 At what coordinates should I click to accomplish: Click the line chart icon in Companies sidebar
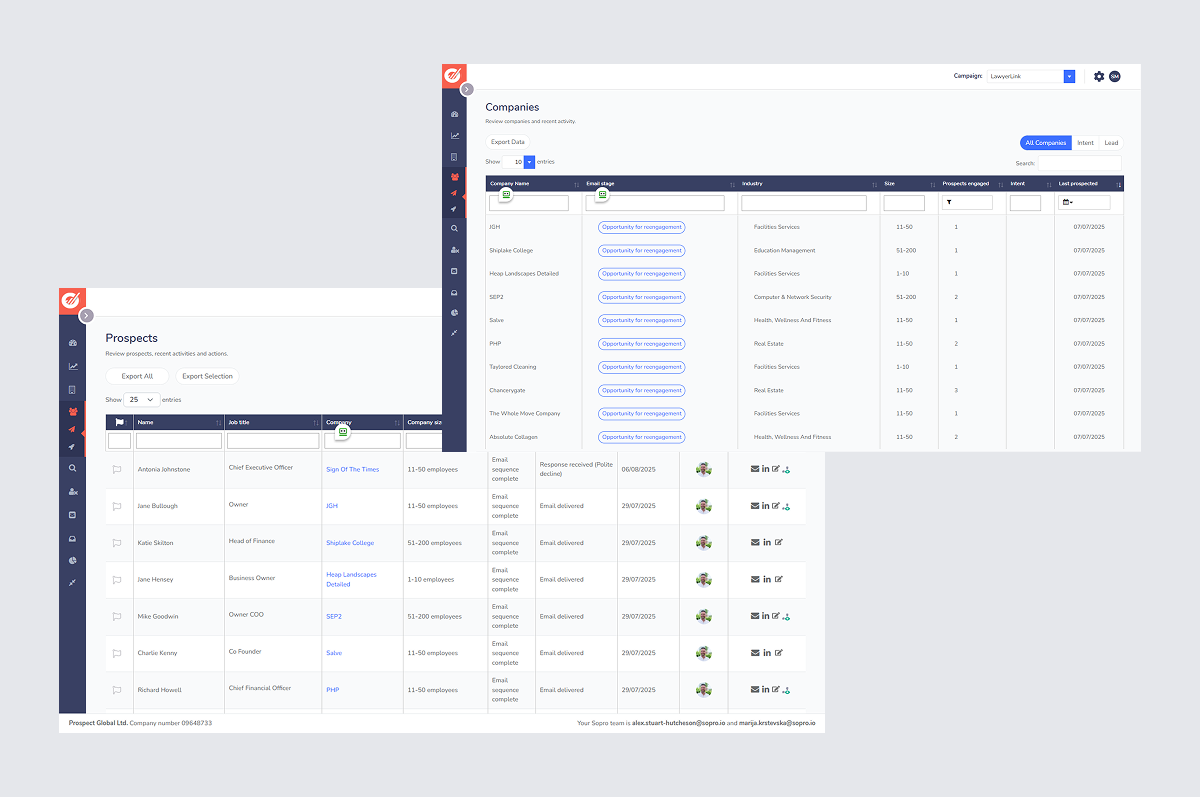pyautogui.click(x=454, y=135)
